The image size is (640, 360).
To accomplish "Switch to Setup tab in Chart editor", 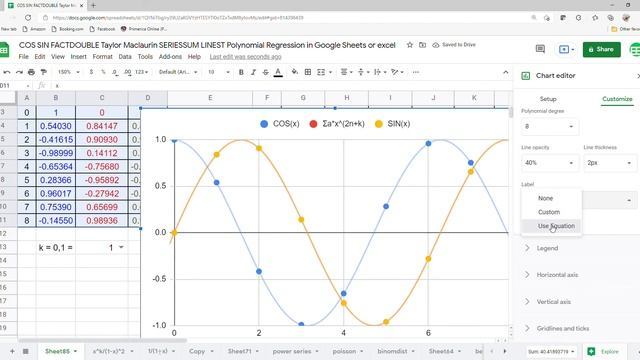I will (548, 99).
